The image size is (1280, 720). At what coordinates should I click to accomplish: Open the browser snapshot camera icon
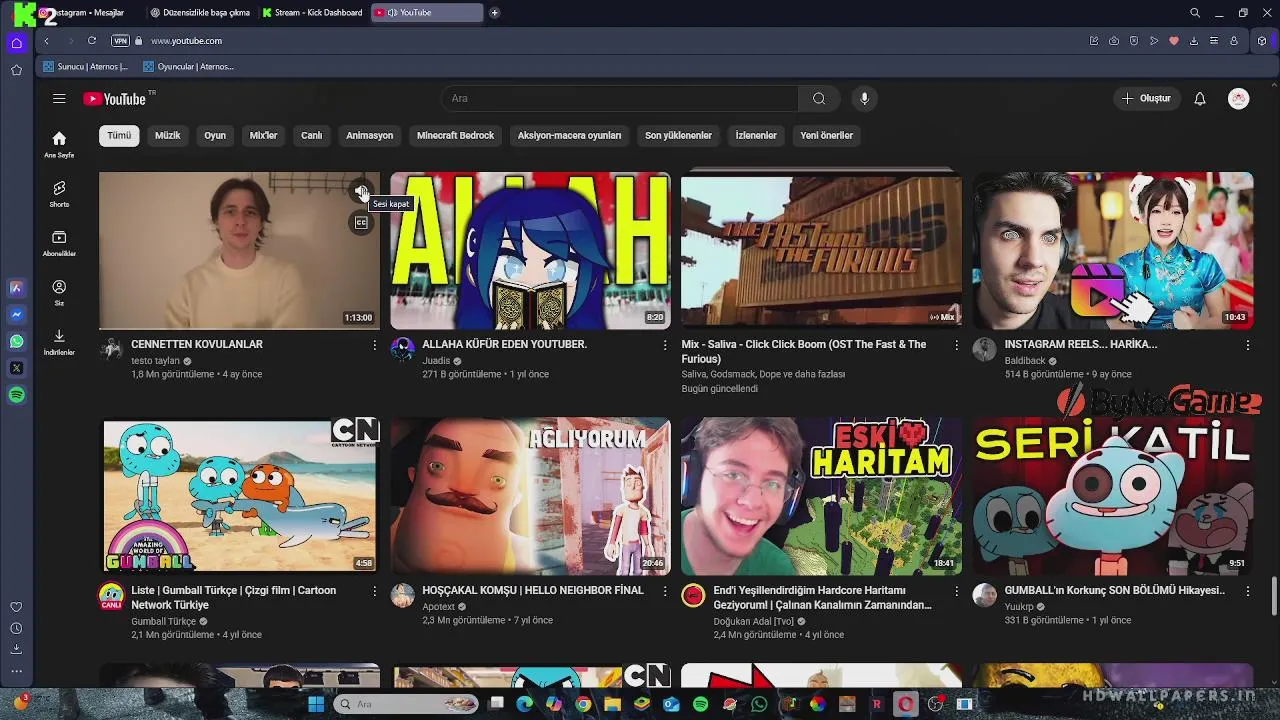1114,41
